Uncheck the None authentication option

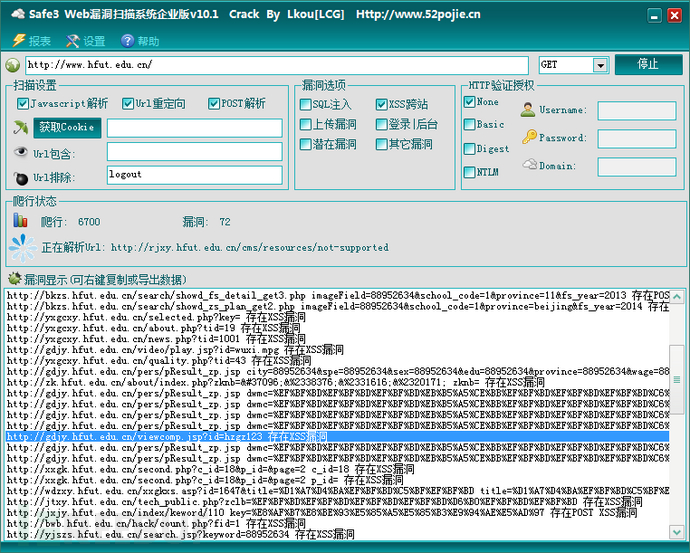click(x=470, y=102)
